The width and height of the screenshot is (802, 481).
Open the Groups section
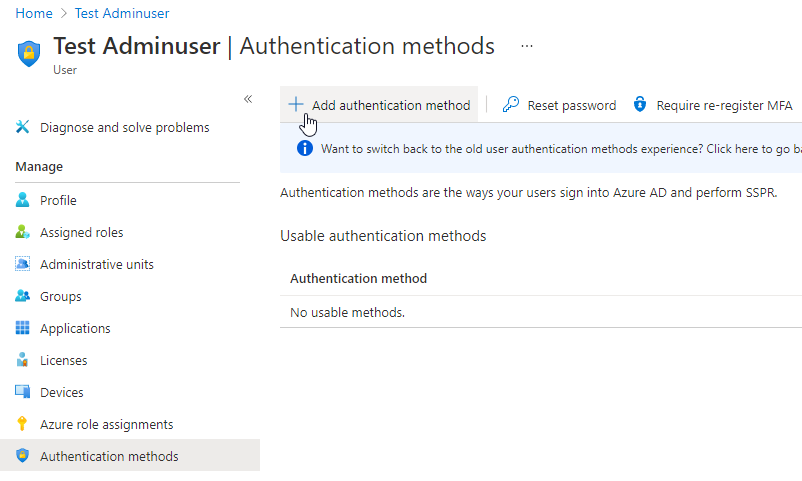click(x=61, y=296)
